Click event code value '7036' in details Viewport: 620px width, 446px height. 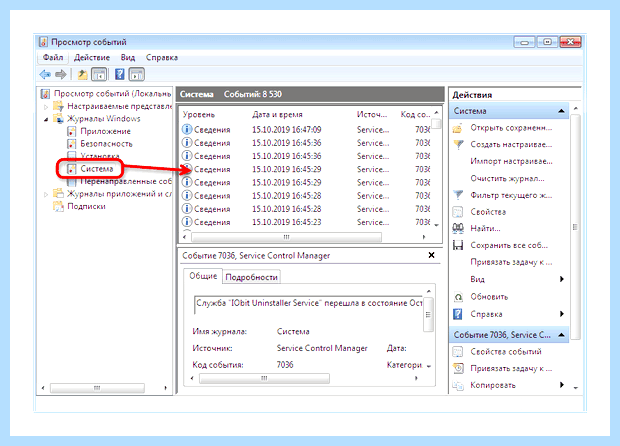tap(285, 365)
